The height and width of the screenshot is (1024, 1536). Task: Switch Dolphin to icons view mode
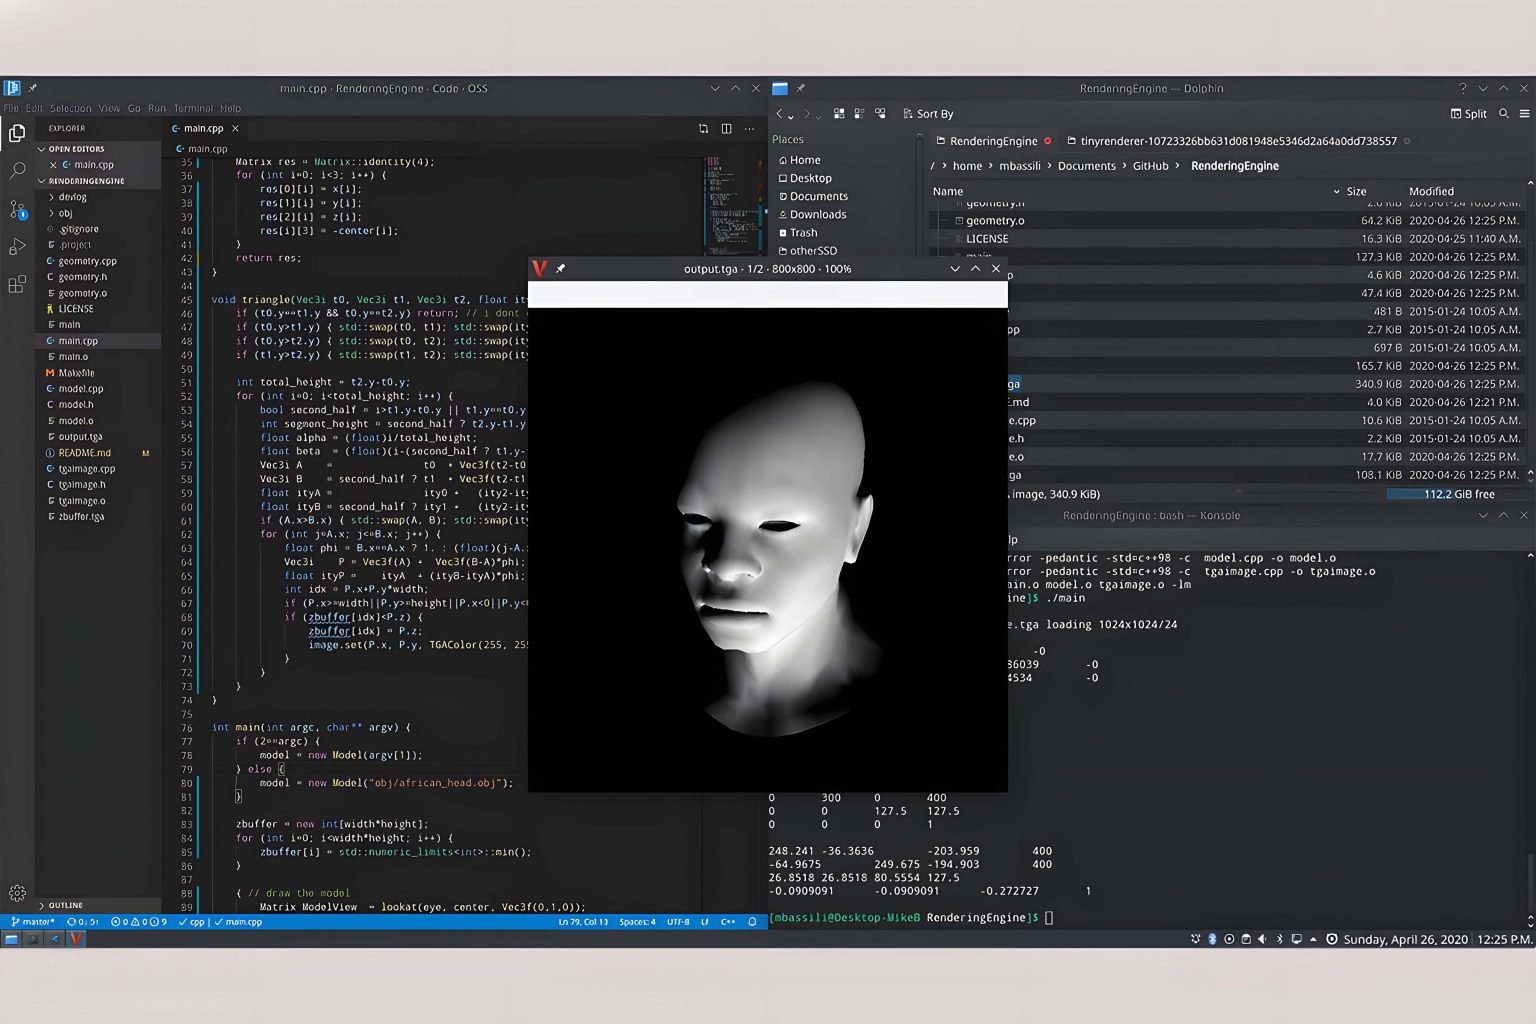point(839,113)
